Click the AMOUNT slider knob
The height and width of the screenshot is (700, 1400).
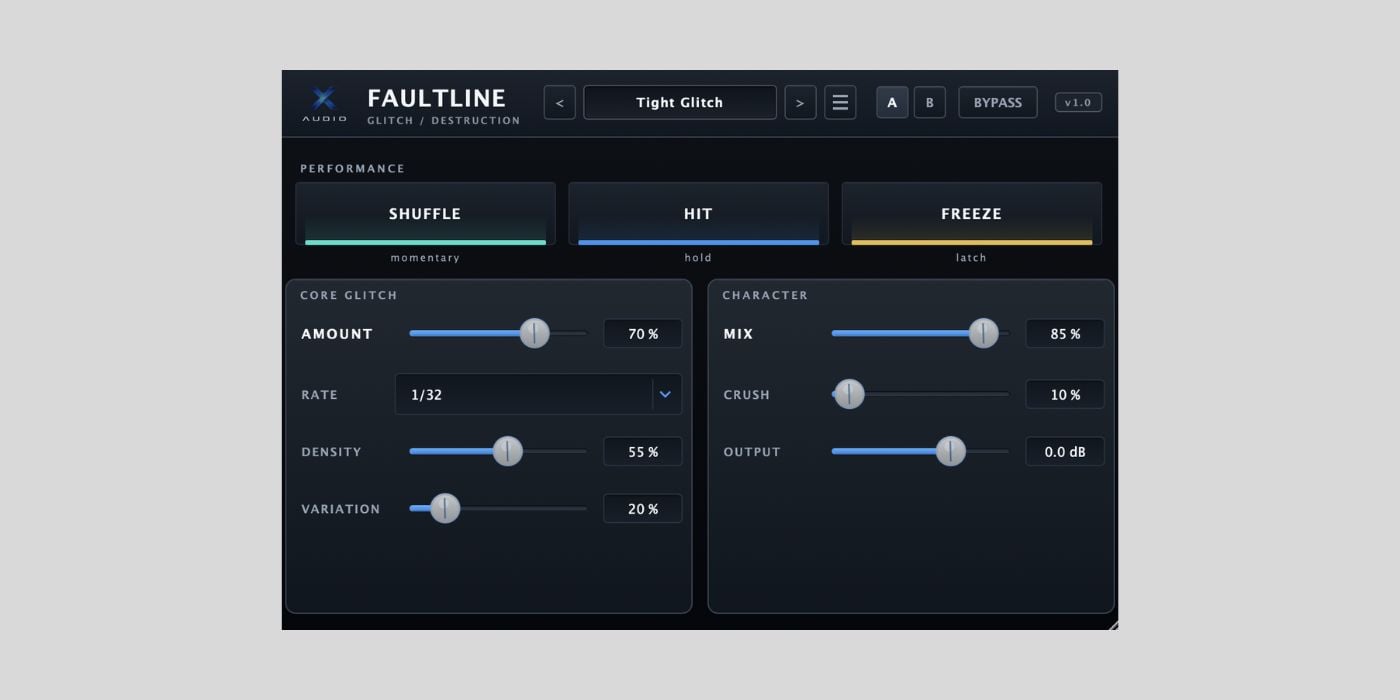(x=535, y=333)
